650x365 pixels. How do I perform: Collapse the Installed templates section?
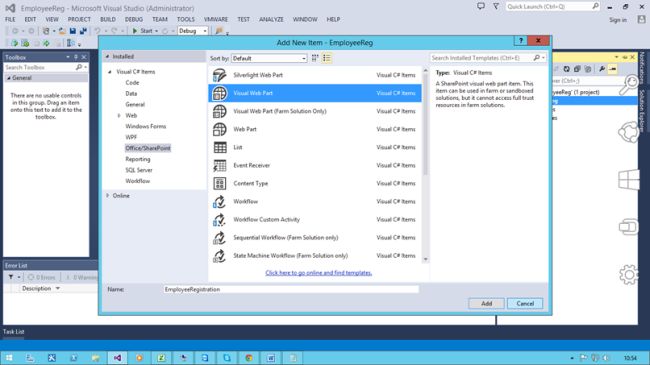click(x=107, y=56)
